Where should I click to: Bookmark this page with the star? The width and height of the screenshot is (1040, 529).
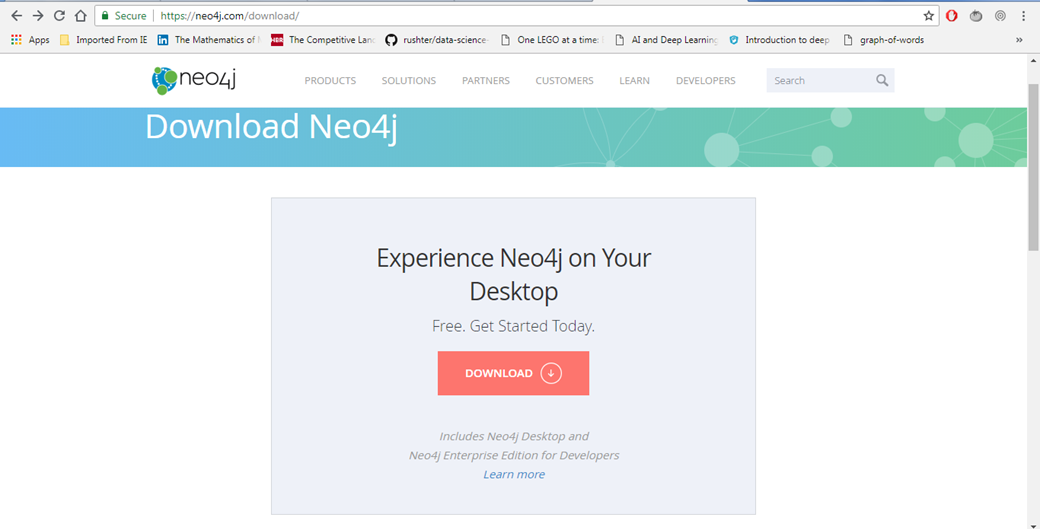[929, 16]
